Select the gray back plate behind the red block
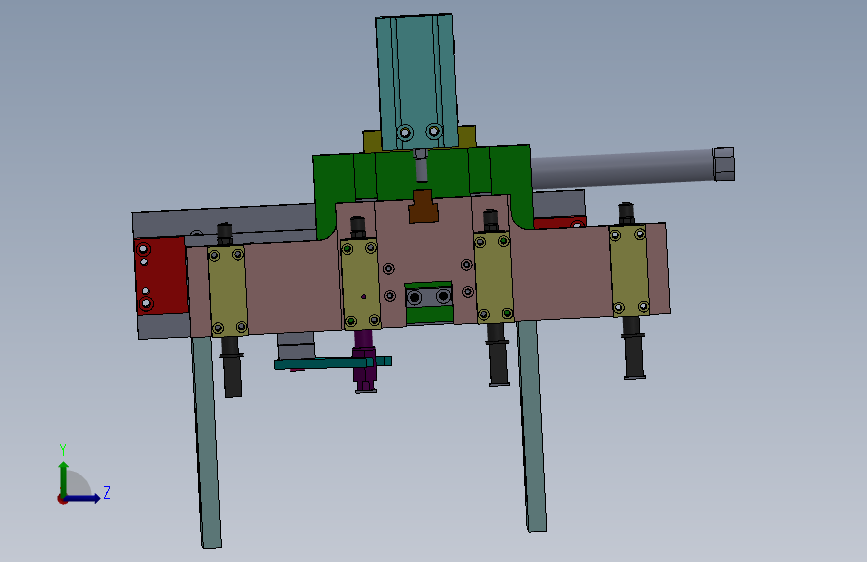 pyautogui.click(x=224, y=221)
